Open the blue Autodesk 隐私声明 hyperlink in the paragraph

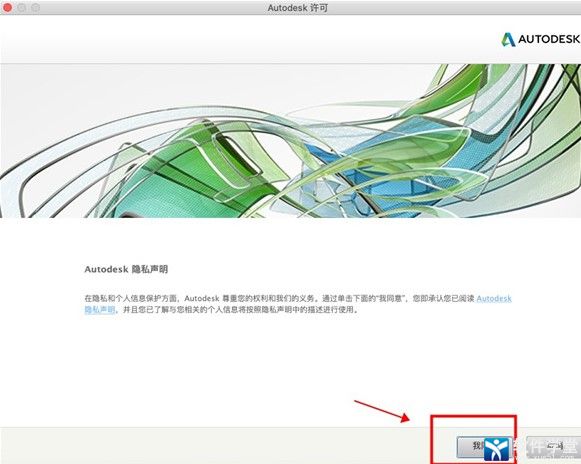click(x=494, y=299)
